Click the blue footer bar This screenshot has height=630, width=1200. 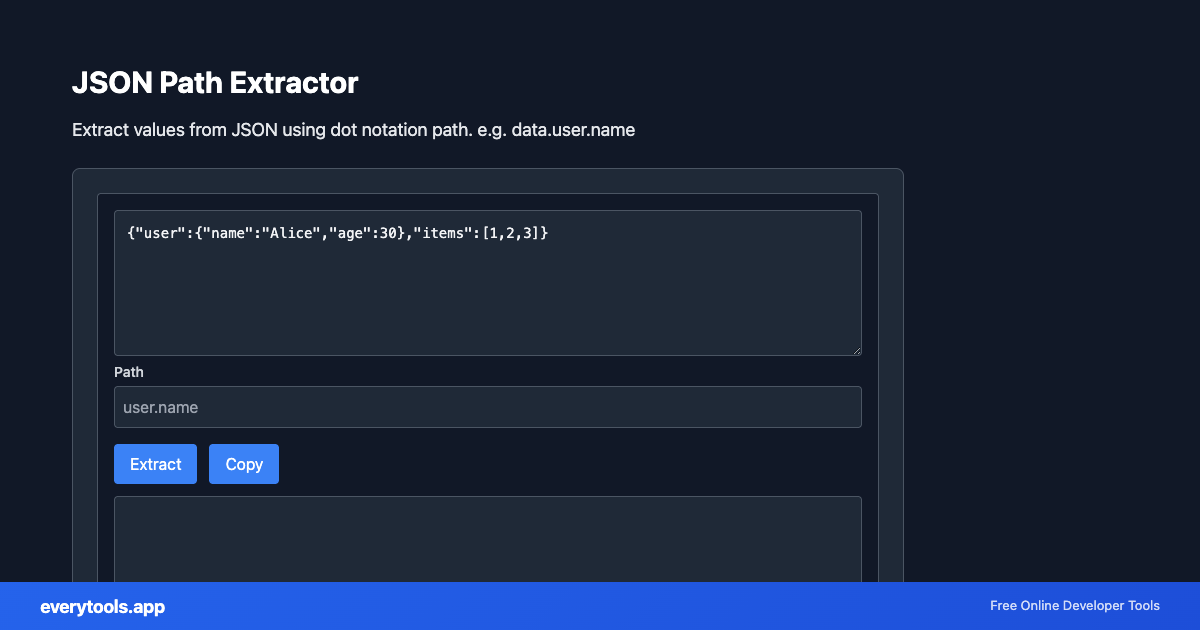600,606
